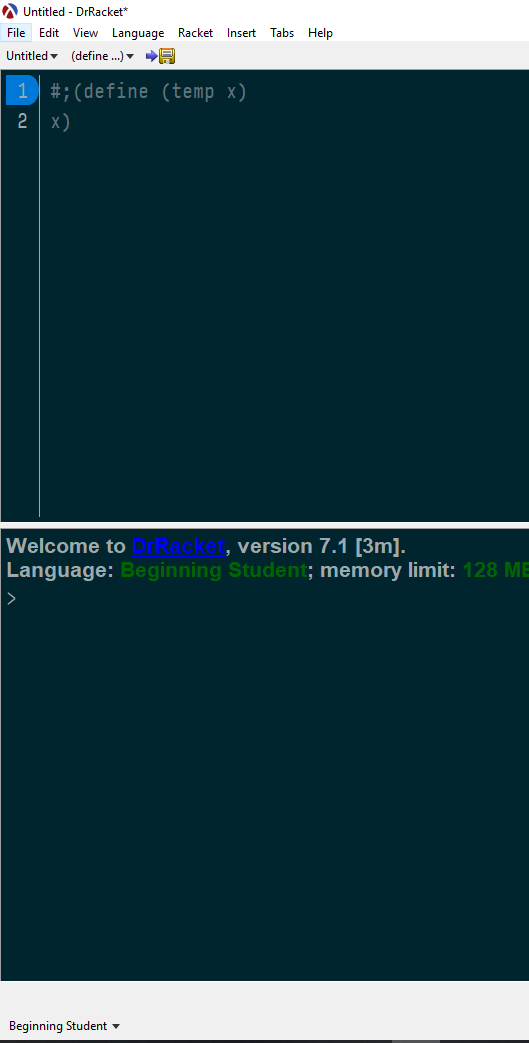Follow the DrRacket hyperlink in welcome message

click(x=178, y=546)
